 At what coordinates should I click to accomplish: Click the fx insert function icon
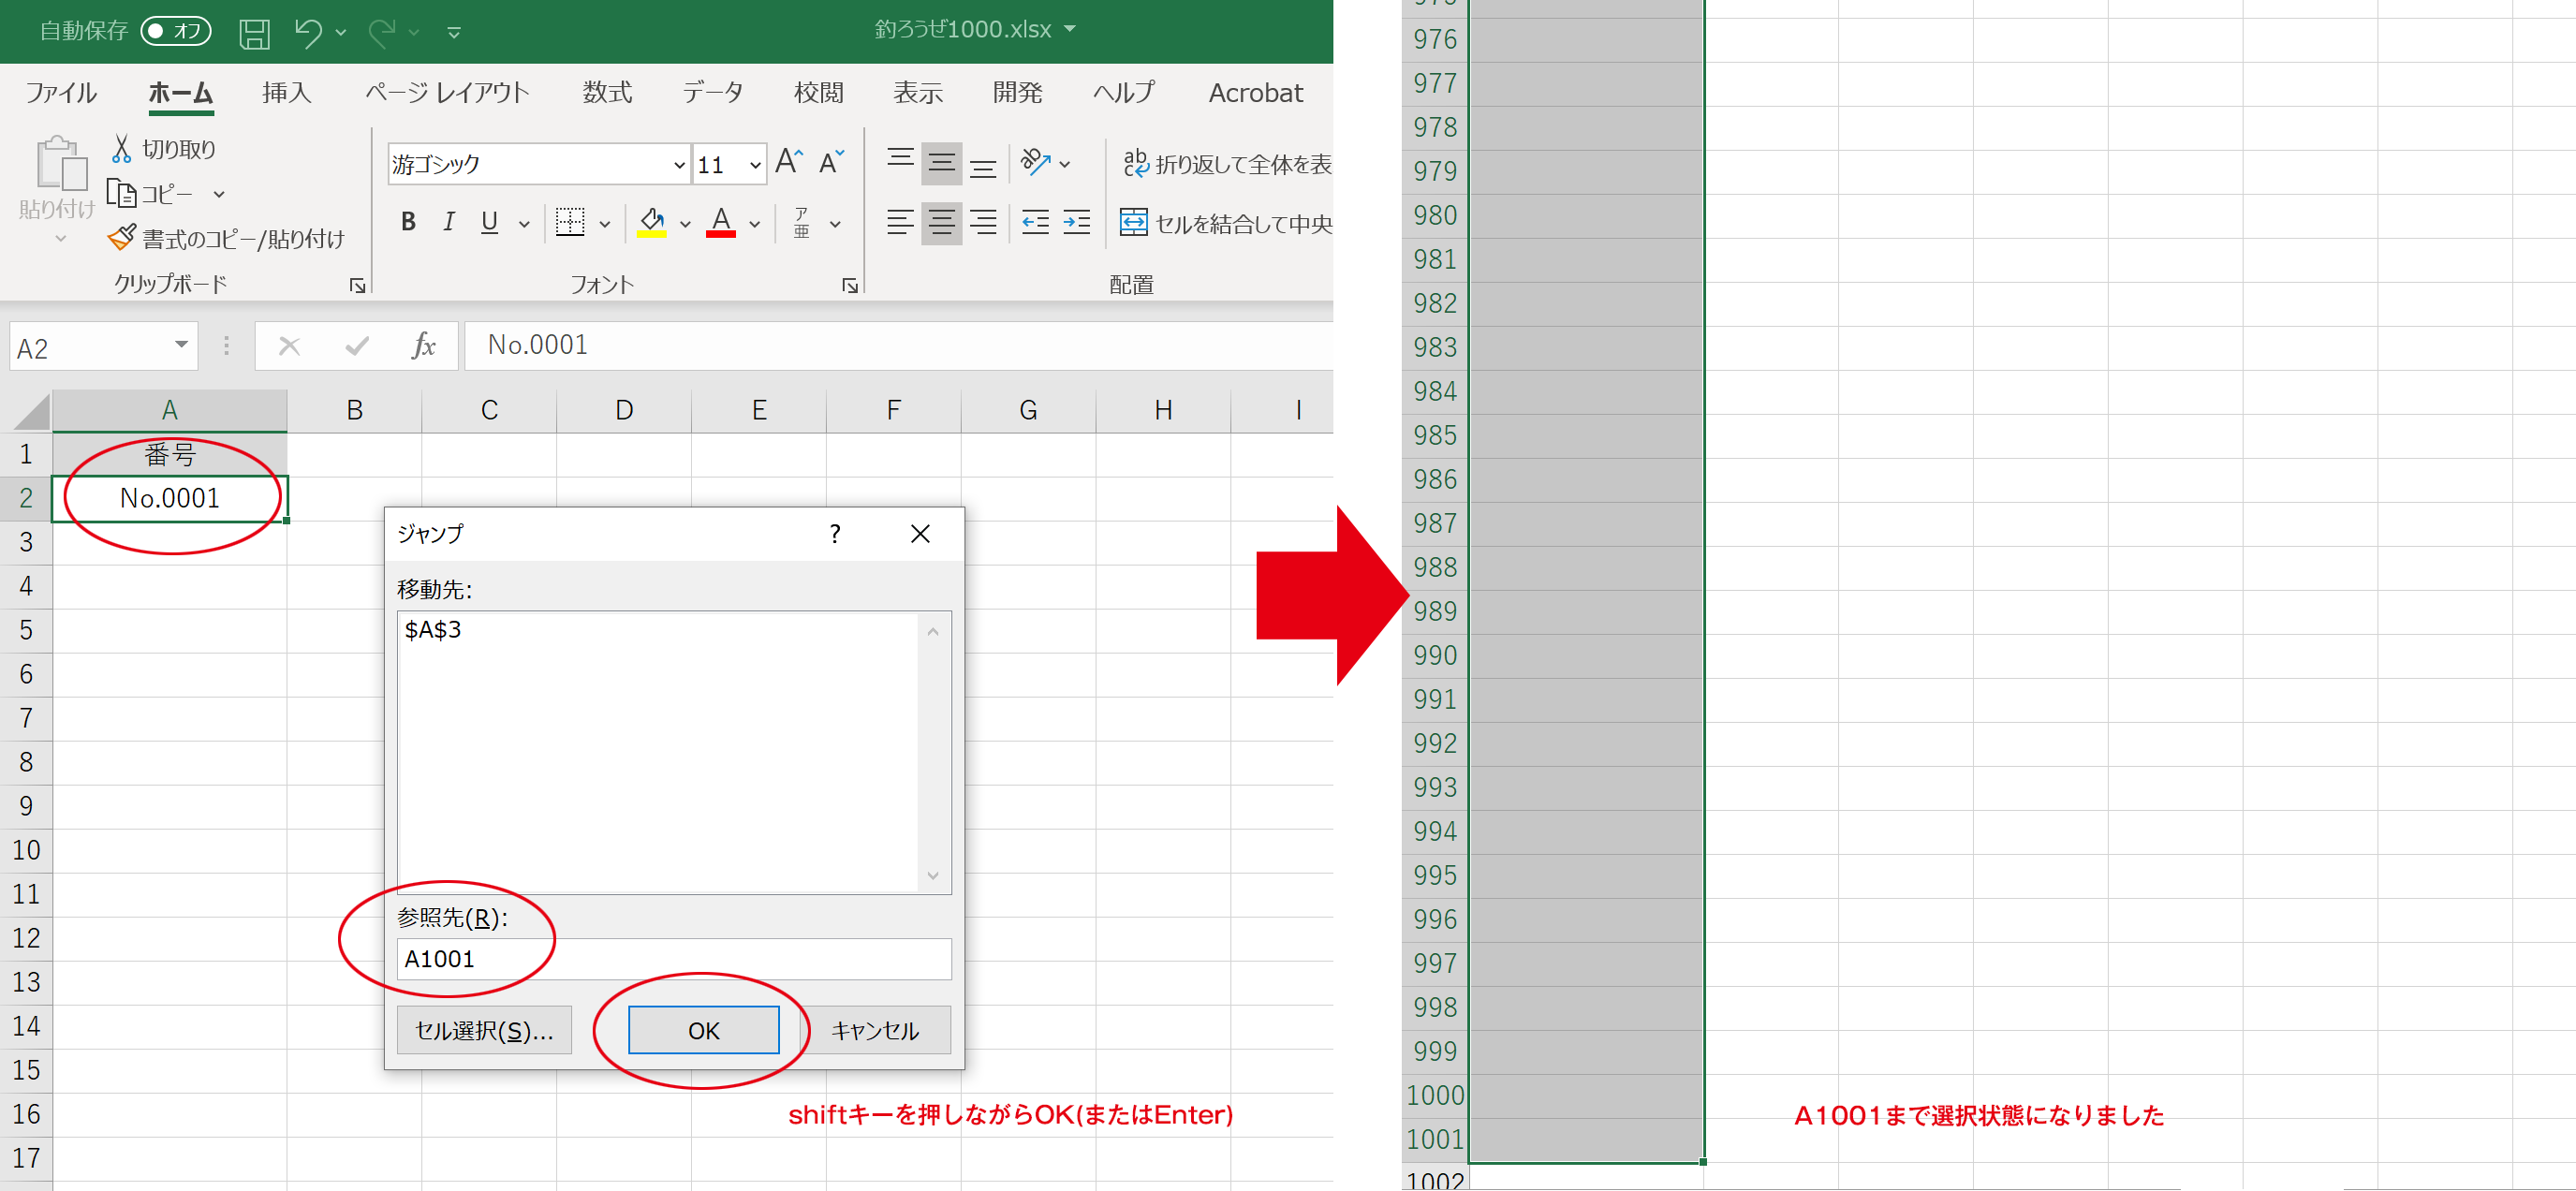pos(424,346)
